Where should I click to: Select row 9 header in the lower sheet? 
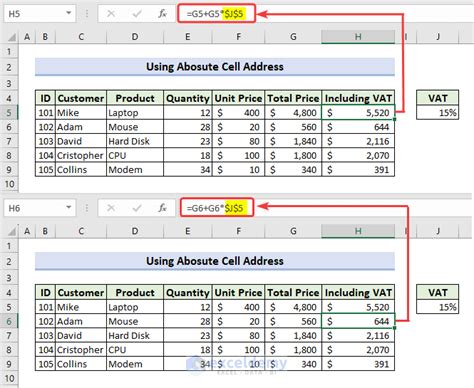coord(9,364)
